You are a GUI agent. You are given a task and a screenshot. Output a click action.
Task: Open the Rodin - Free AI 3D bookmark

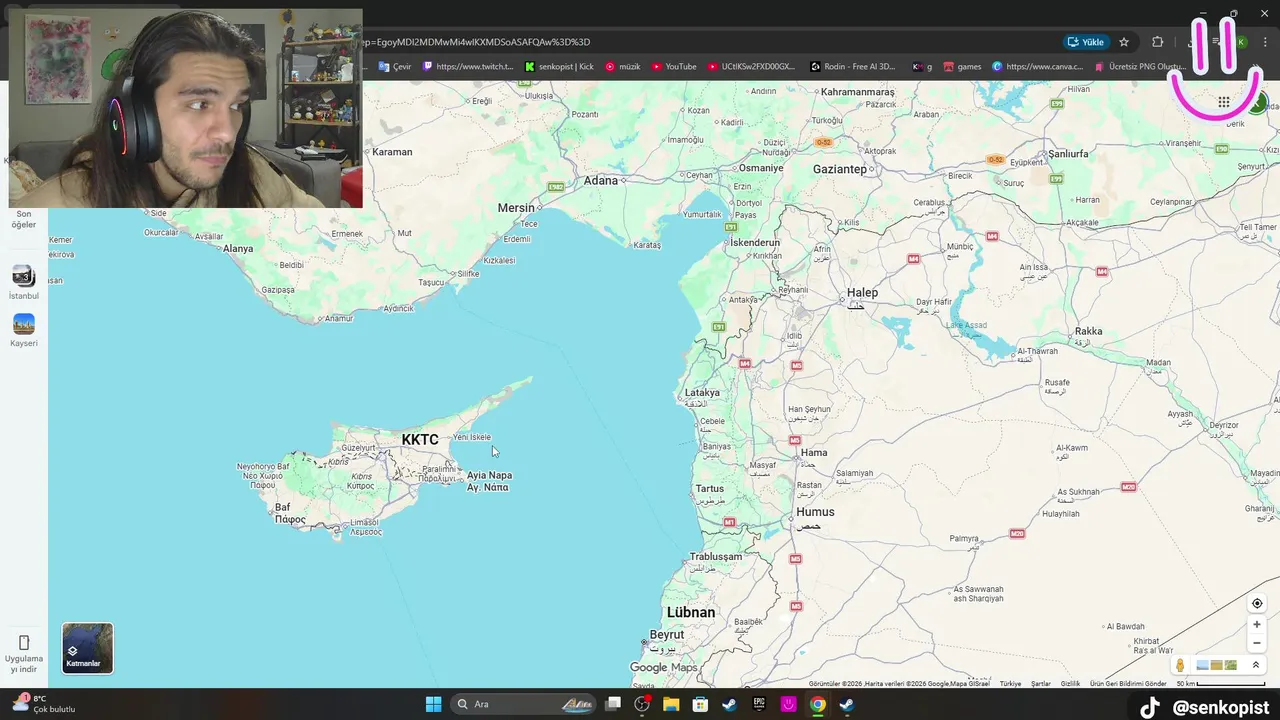tap(853, 67)
